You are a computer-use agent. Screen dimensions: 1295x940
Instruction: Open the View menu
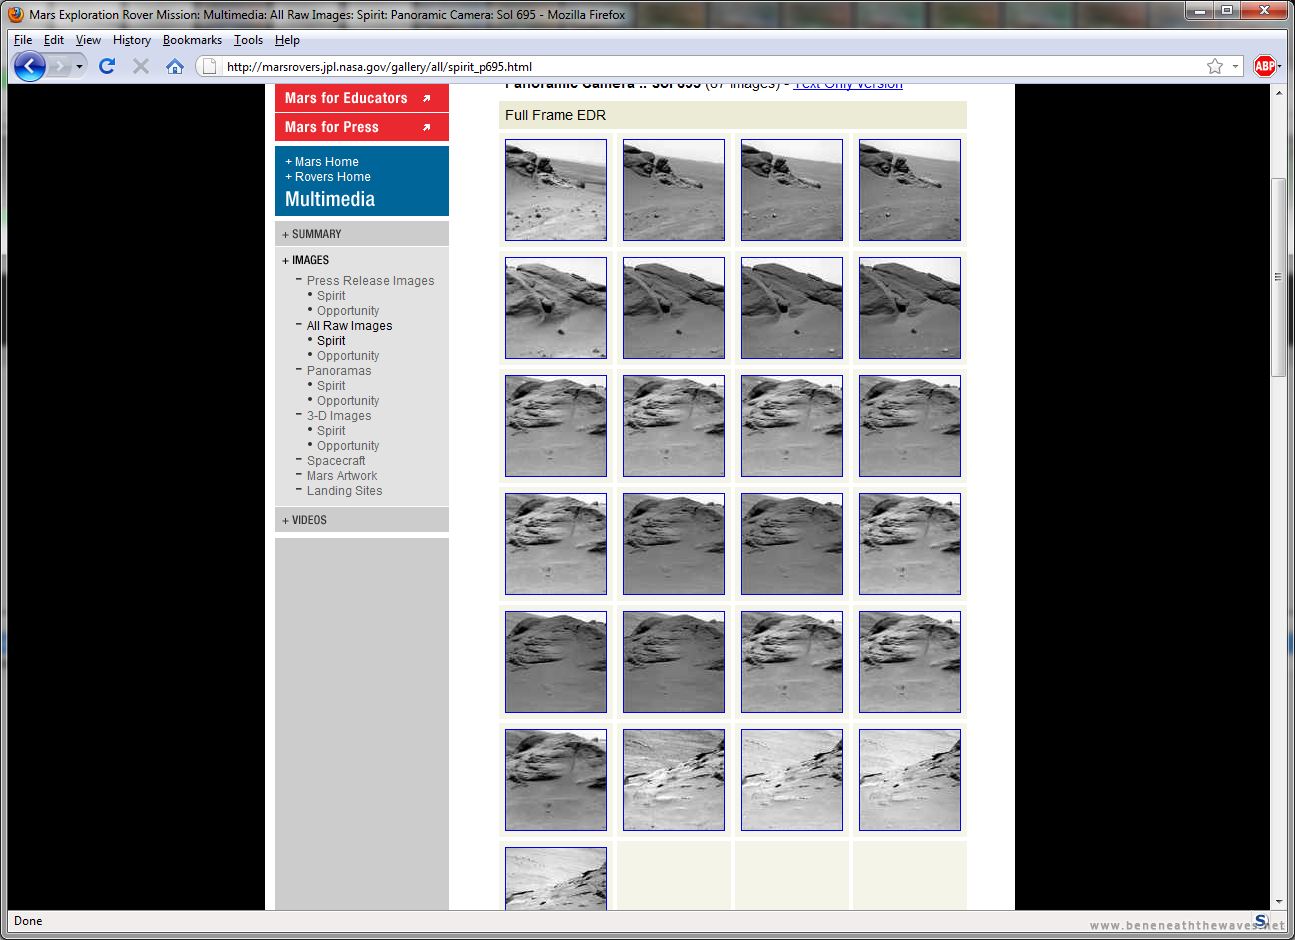[88, 40]
